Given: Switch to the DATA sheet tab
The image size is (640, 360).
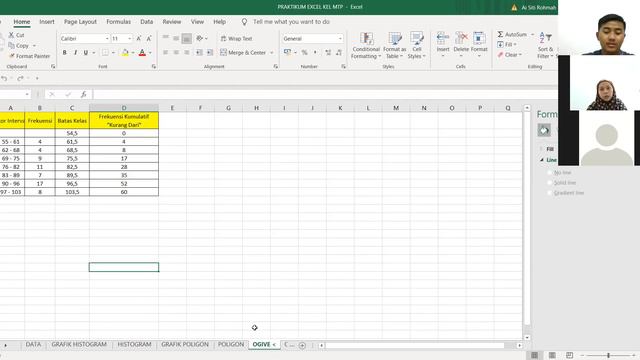Looking at the screenshot, I should (x=33, y=344).
